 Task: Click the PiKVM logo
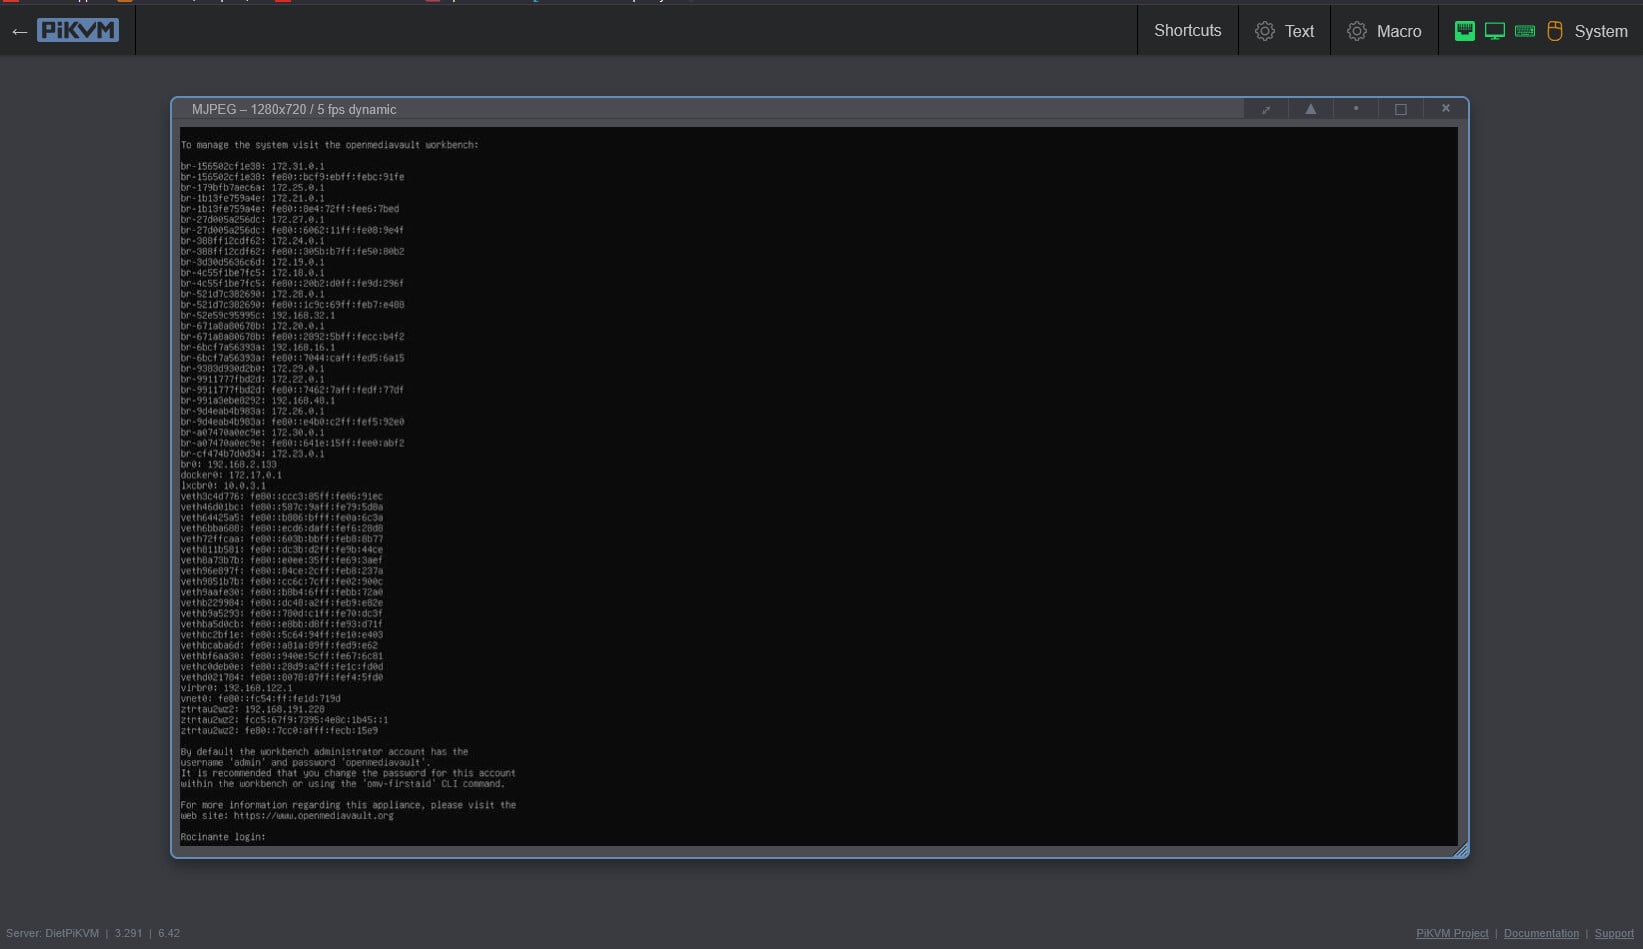[x=78, y=31]
